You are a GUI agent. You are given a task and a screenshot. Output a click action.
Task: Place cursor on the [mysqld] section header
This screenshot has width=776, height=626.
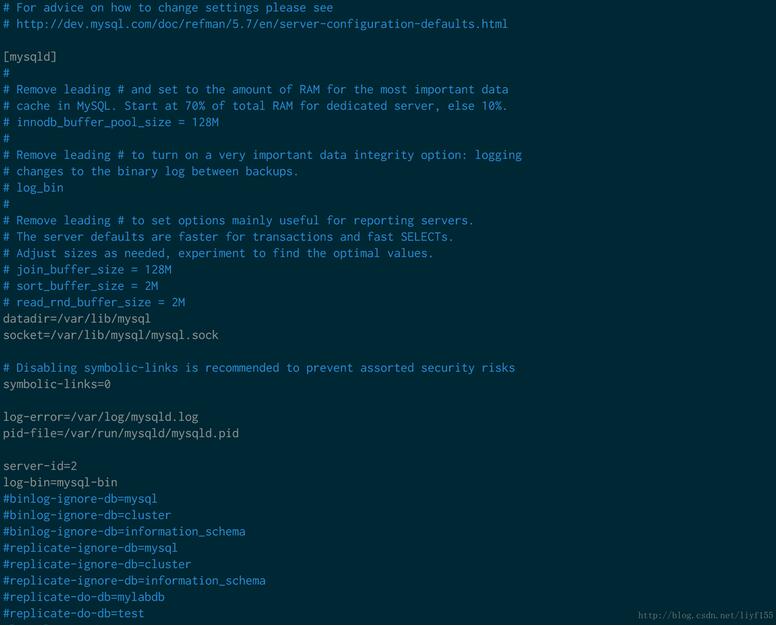(x=30, y=57)
